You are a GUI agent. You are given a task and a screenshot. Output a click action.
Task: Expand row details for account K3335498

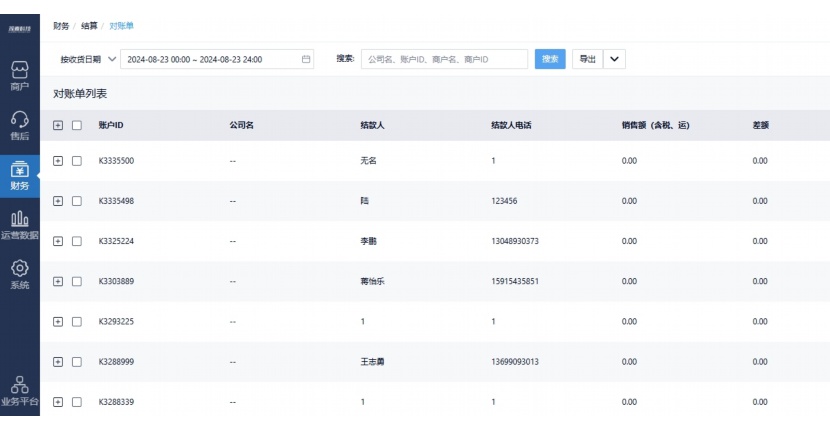click(x=58, y=201)
